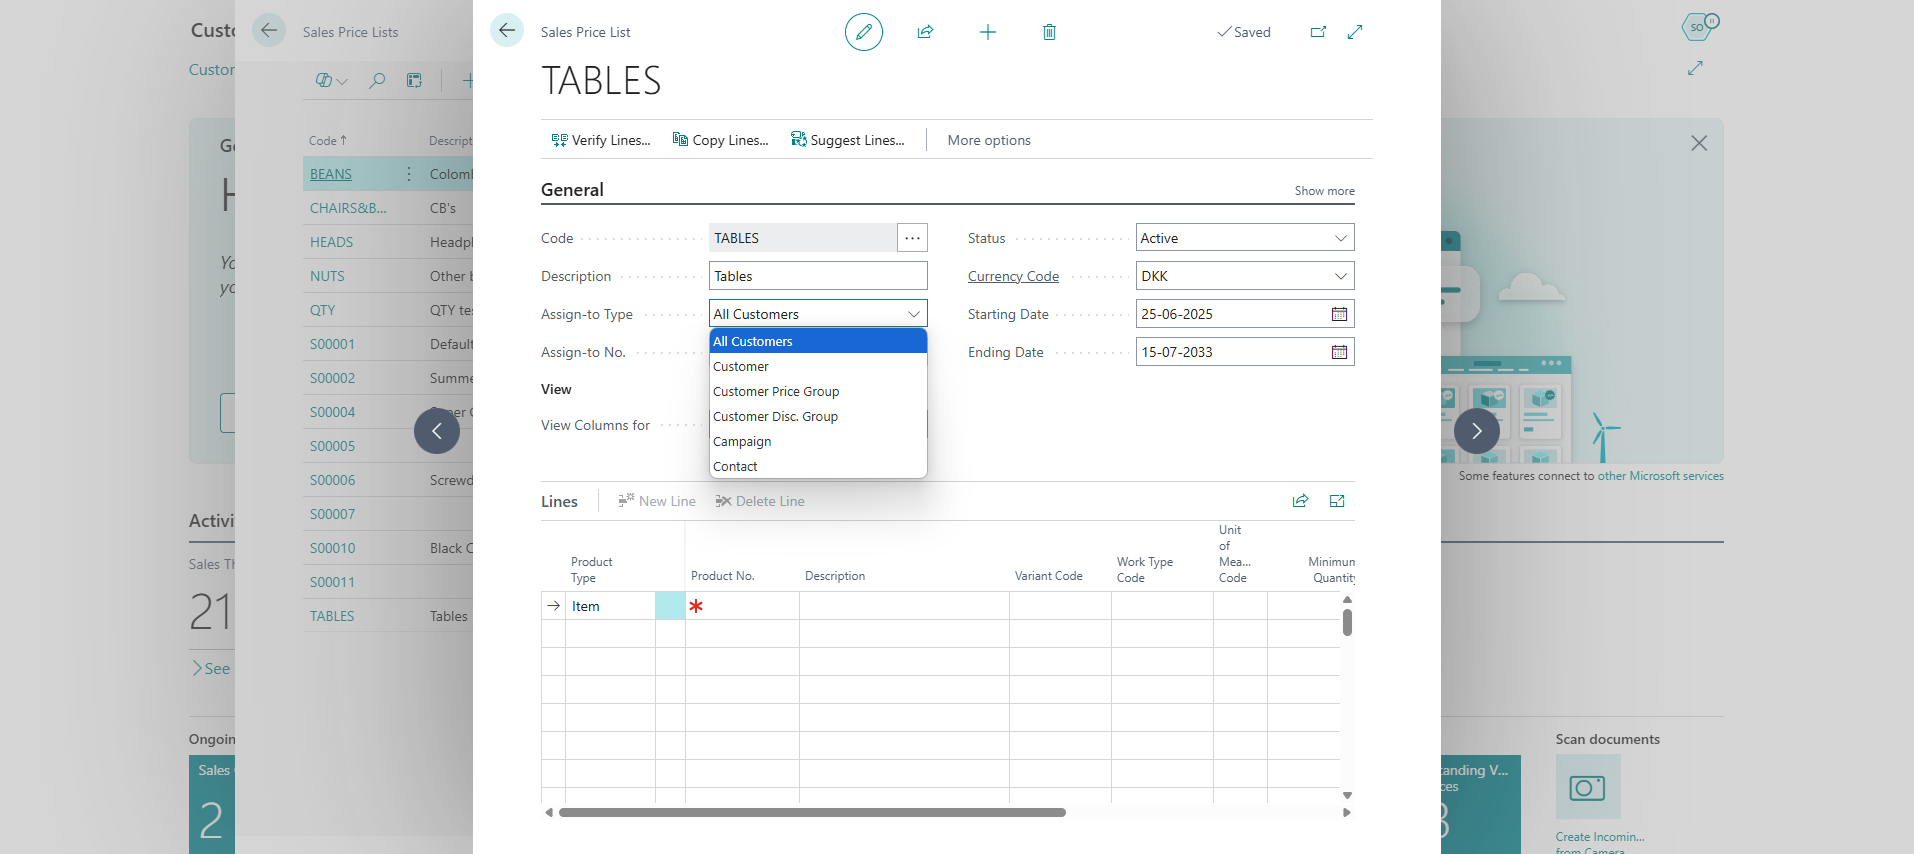The image size is (1914, 854).
Task: Click back arrow in the Sales Price Lists window
Action: click(x=268, y=31)
